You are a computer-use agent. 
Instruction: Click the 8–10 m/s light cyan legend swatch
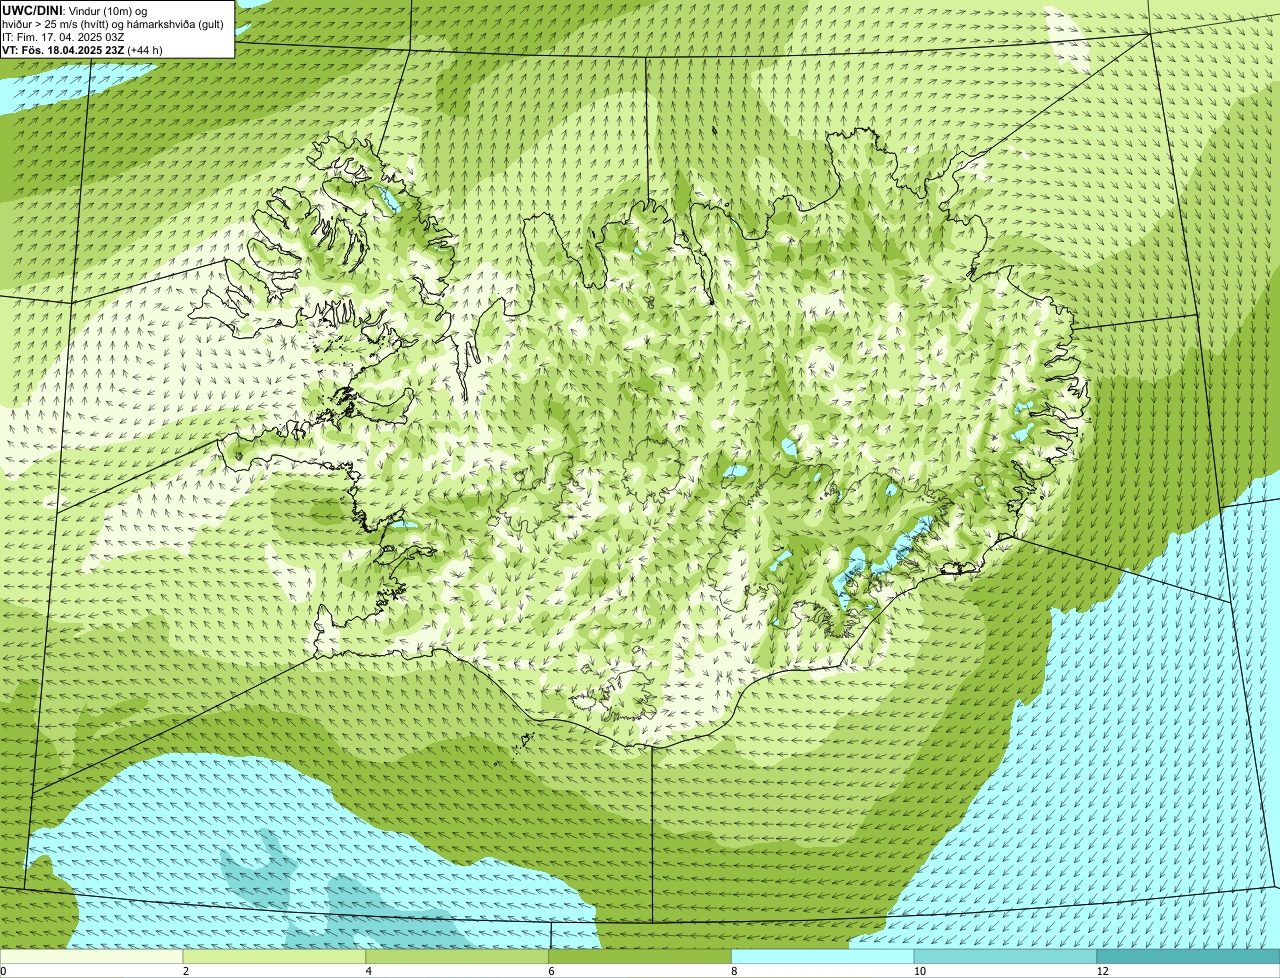click(x=823, y=957)
